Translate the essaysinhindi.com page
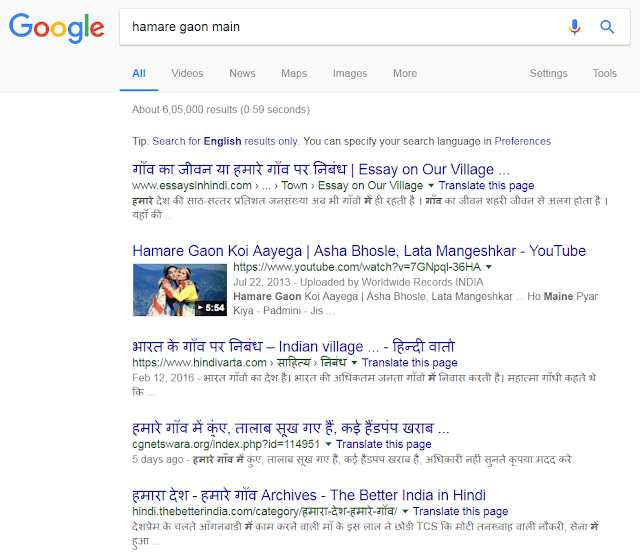Screen dimensions: 640x556 487,186
